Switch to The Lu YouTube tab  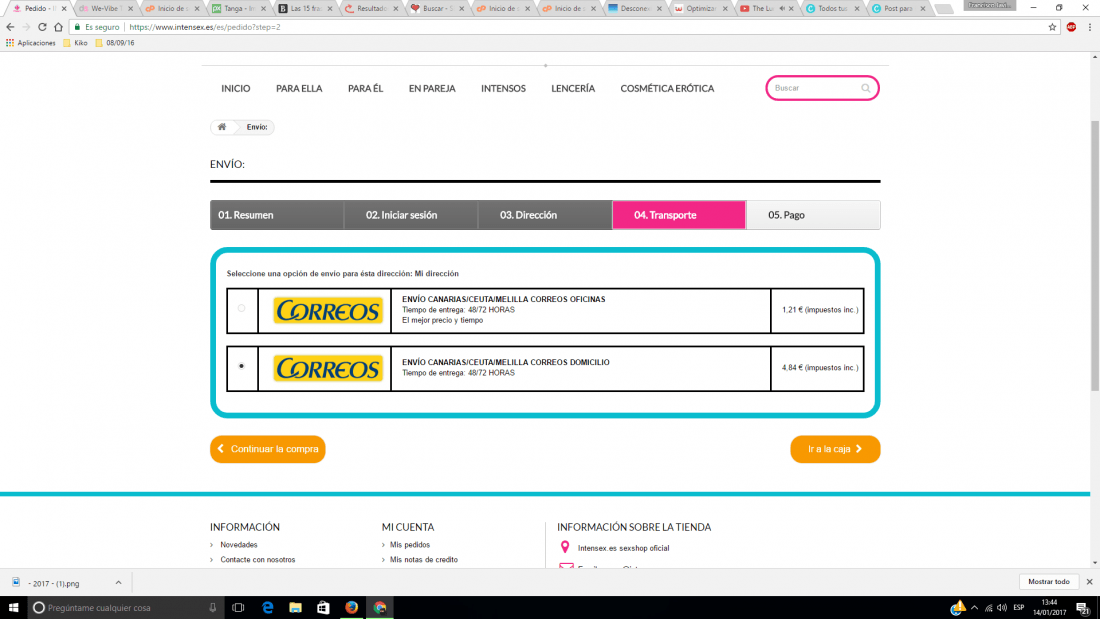(x=766, y=8)
